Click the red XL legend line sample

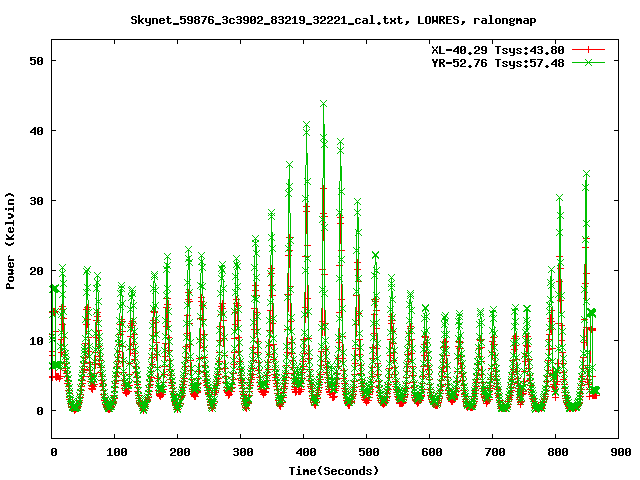click(x=588, y=50)
